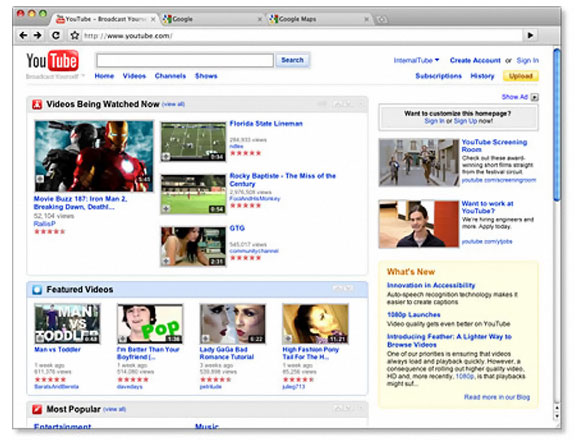This screenshot has width=586, height=440.
Task: Open Subscriptions
Action: [x=438, y=76]
